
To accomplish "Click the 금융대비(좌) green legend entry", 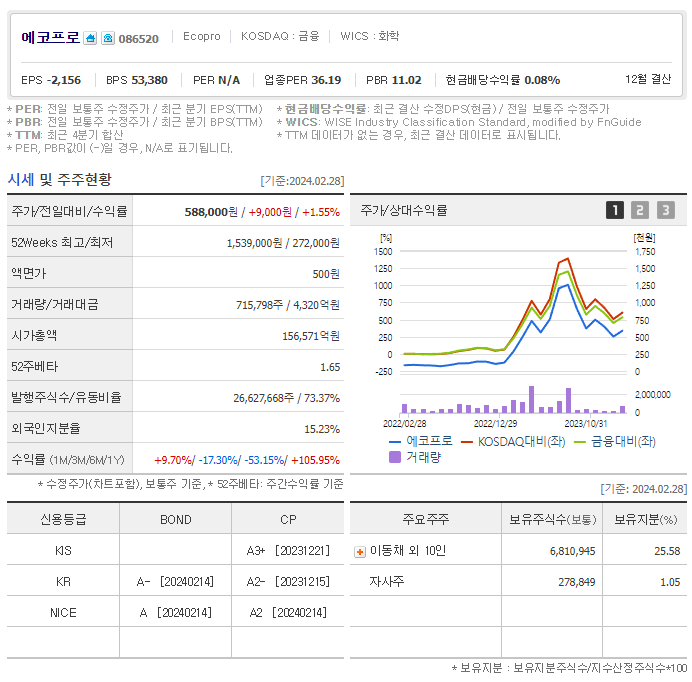I will tap(615, 441).
